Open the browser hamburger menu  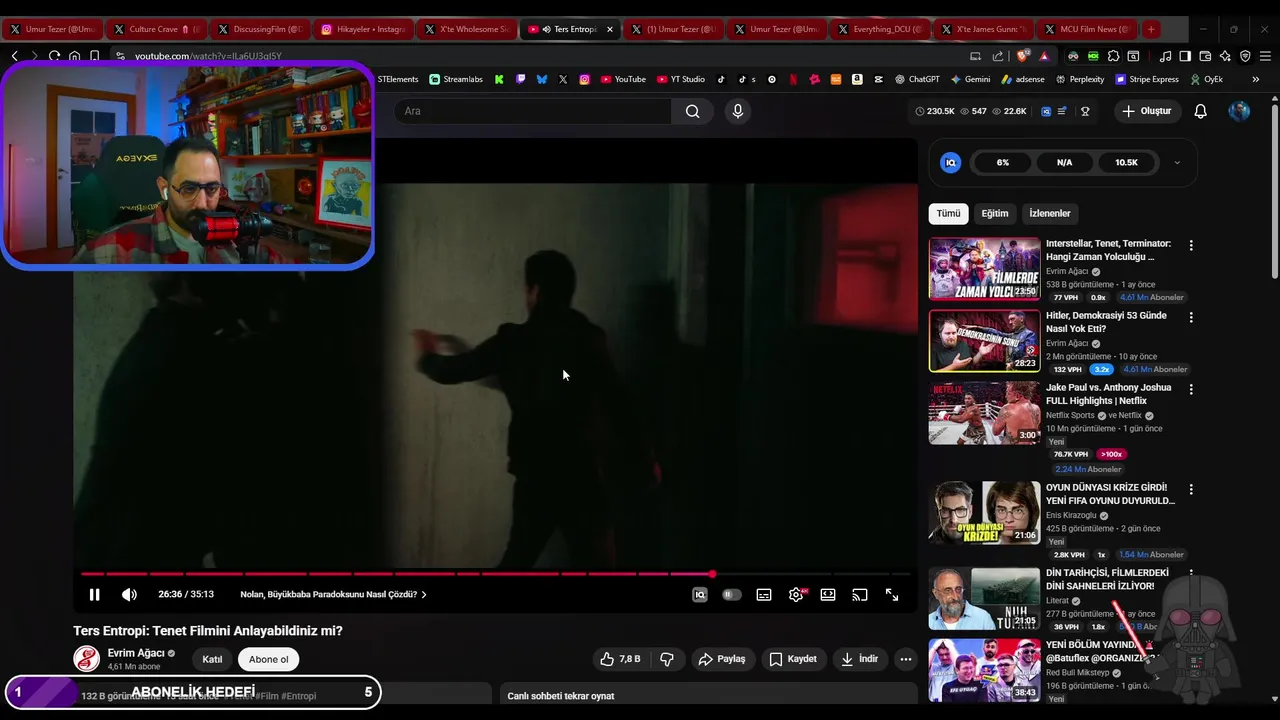[x=1266, y=56]
